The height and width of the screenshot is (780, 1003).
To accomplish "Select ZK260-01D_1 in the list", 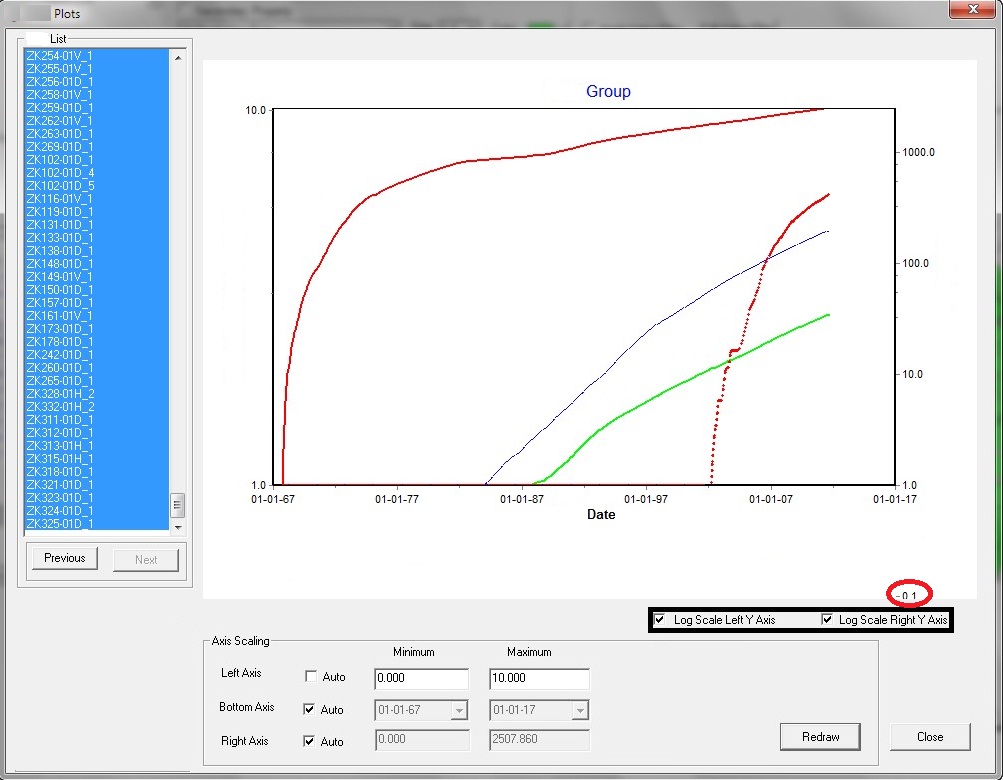I will coord(97,368).
